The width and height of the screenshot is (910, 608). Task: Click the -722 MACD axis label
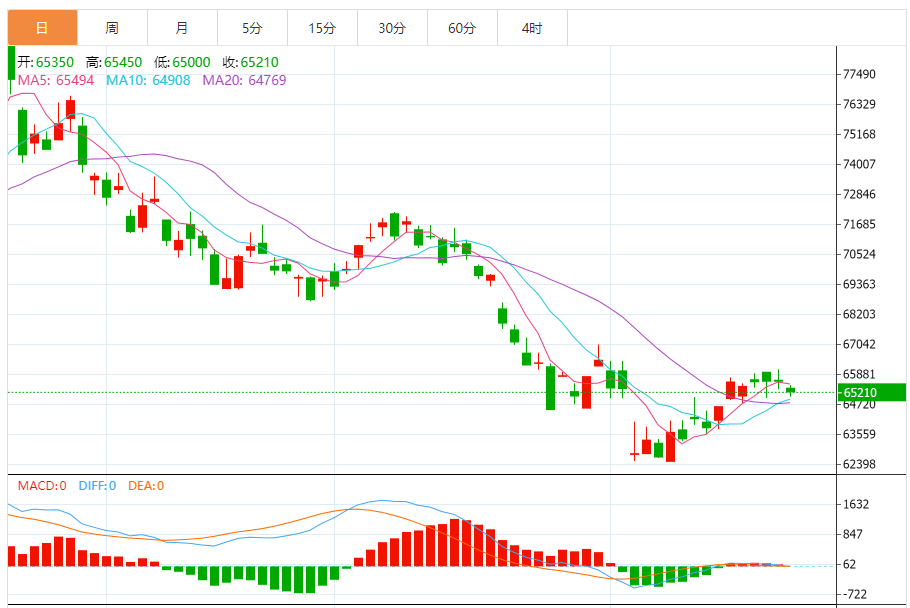[853, 594]
